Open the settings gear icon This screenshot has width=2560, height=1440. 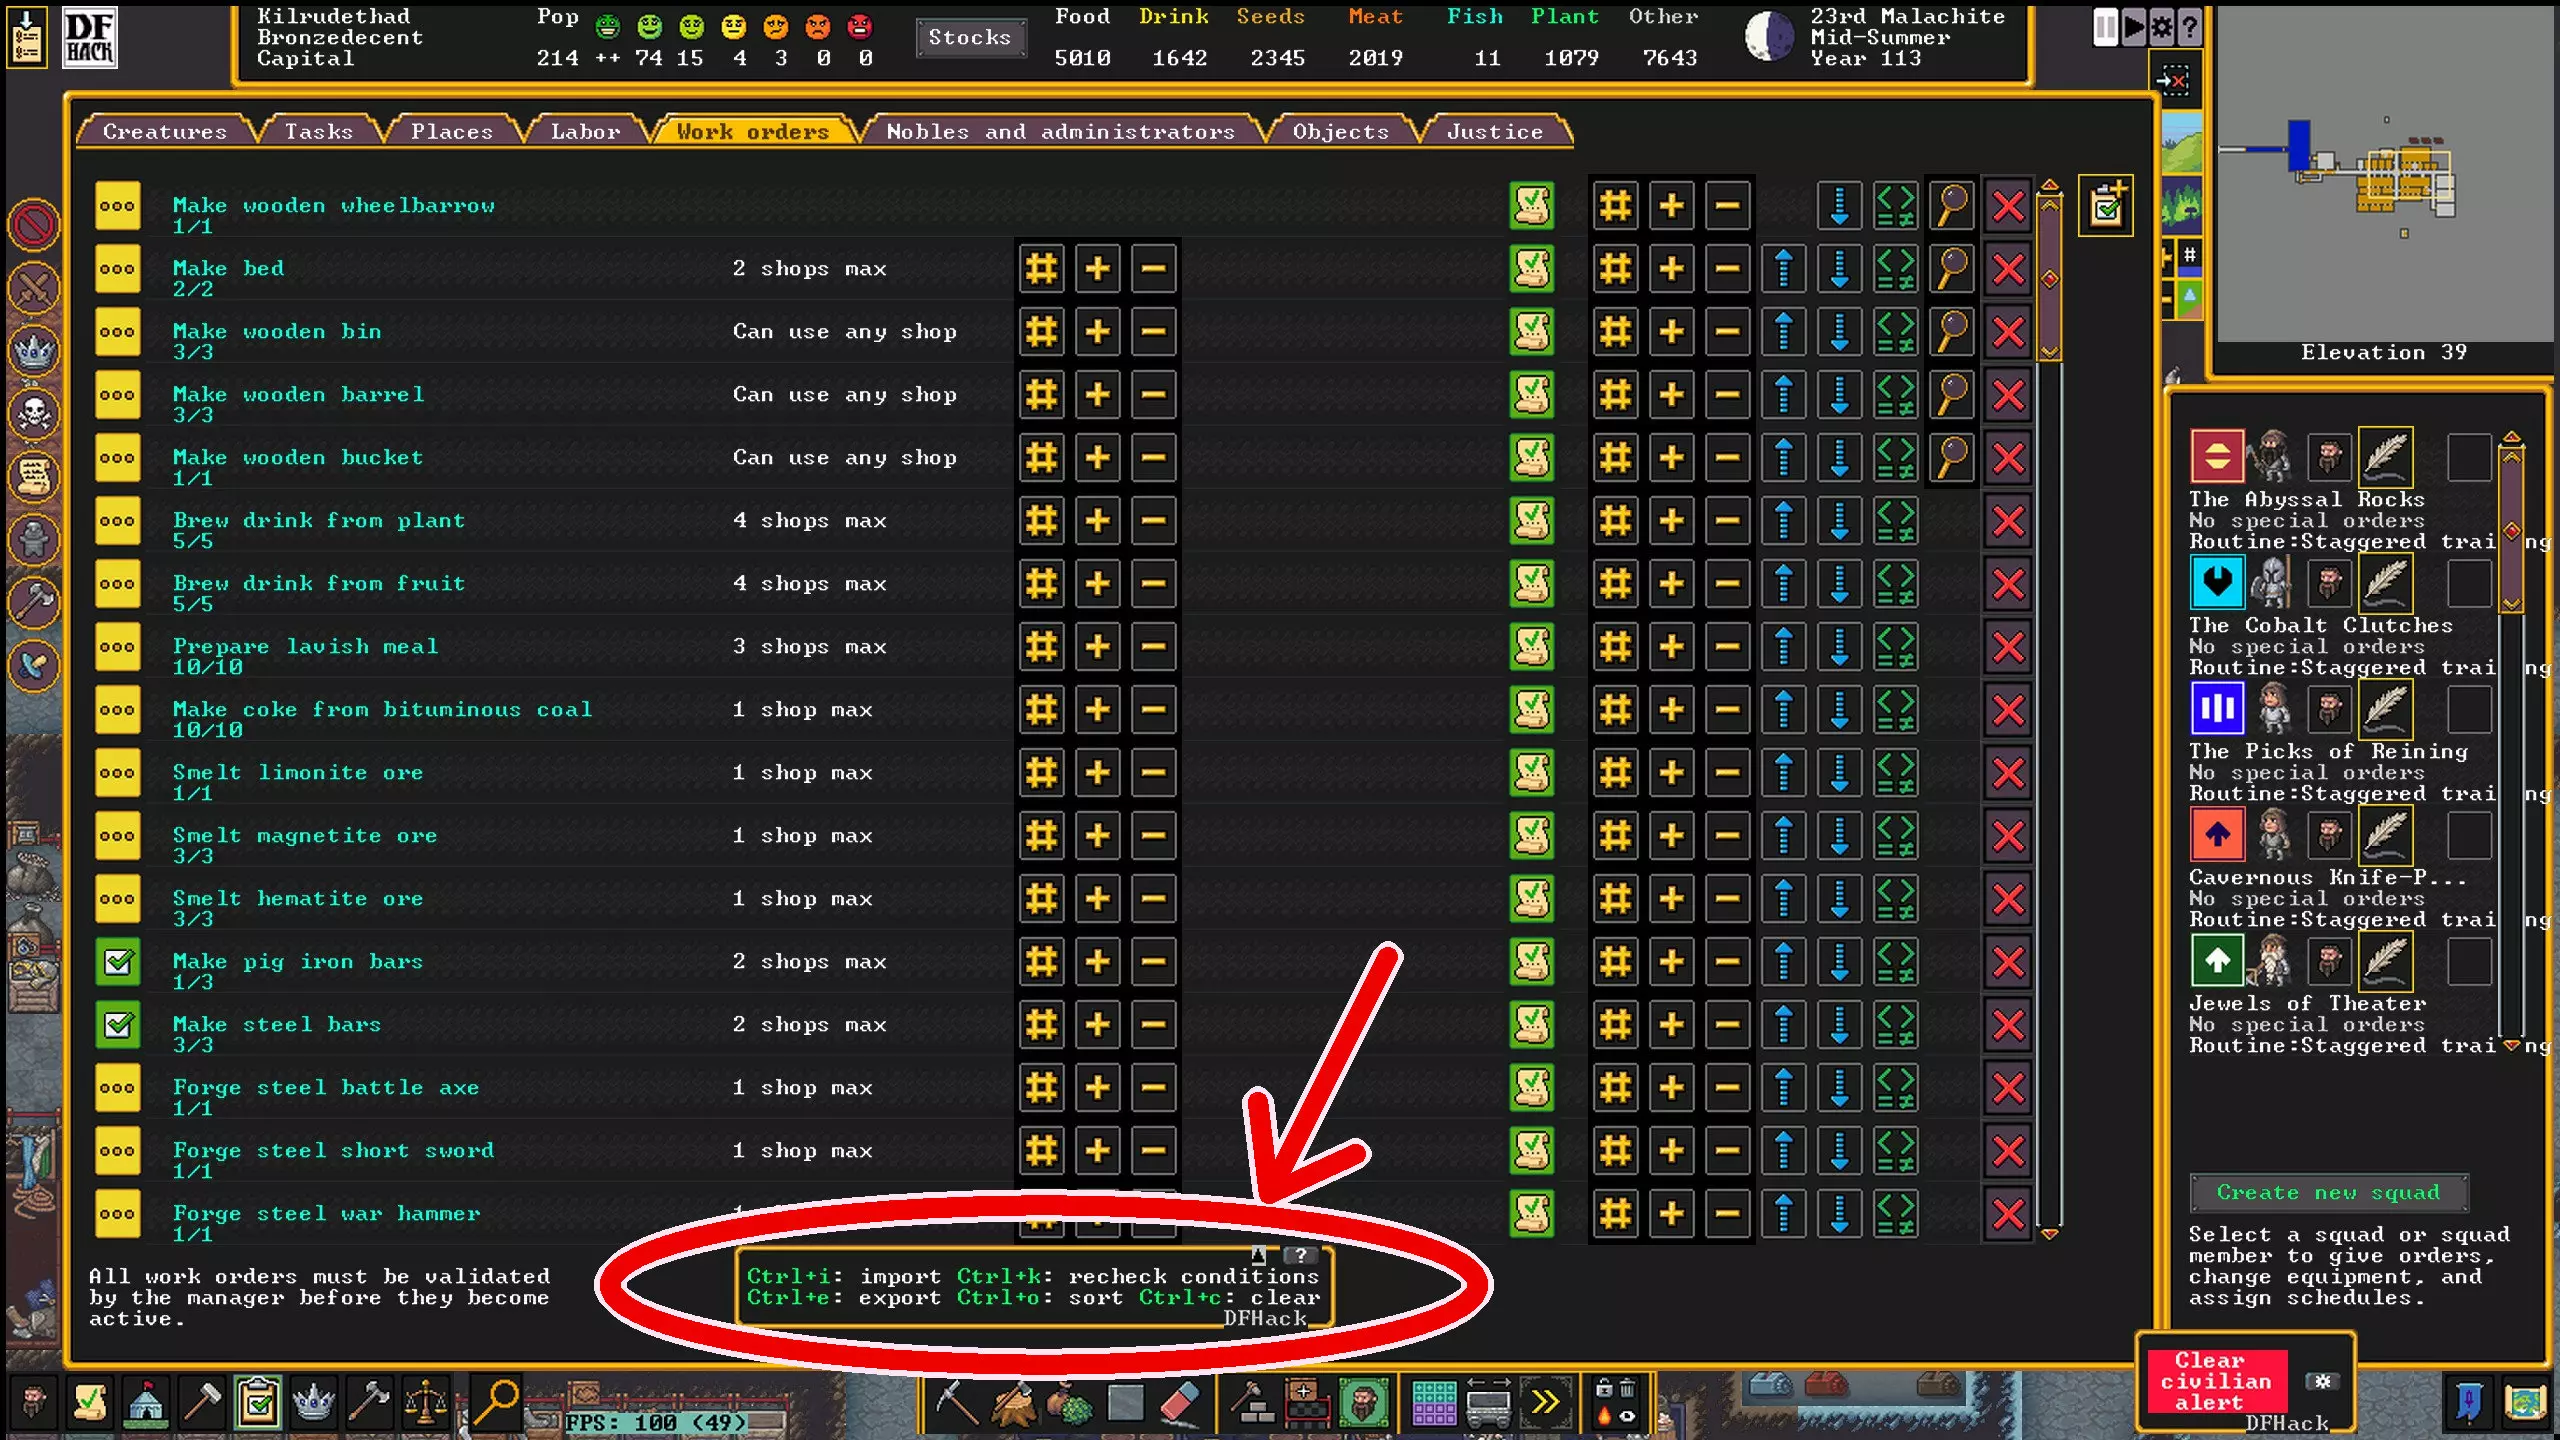click(x=2161, y=27)
